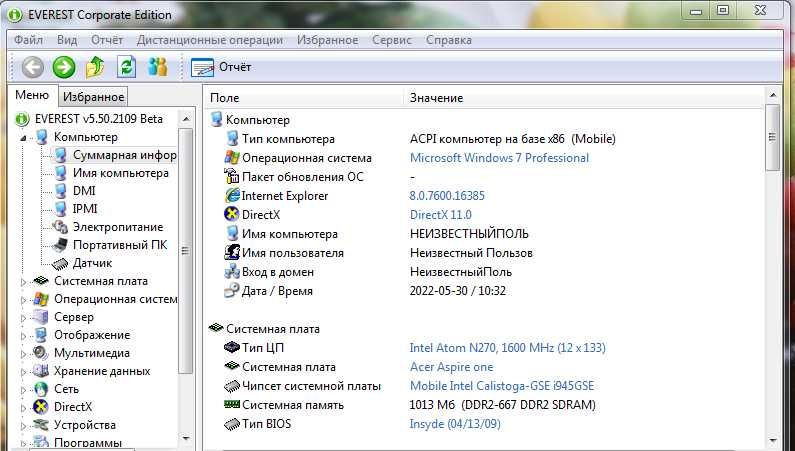The width and height of the screenshot is (795, 451).
Task: Expand Хранение данных tree node
Action: (x=23, y=372)
